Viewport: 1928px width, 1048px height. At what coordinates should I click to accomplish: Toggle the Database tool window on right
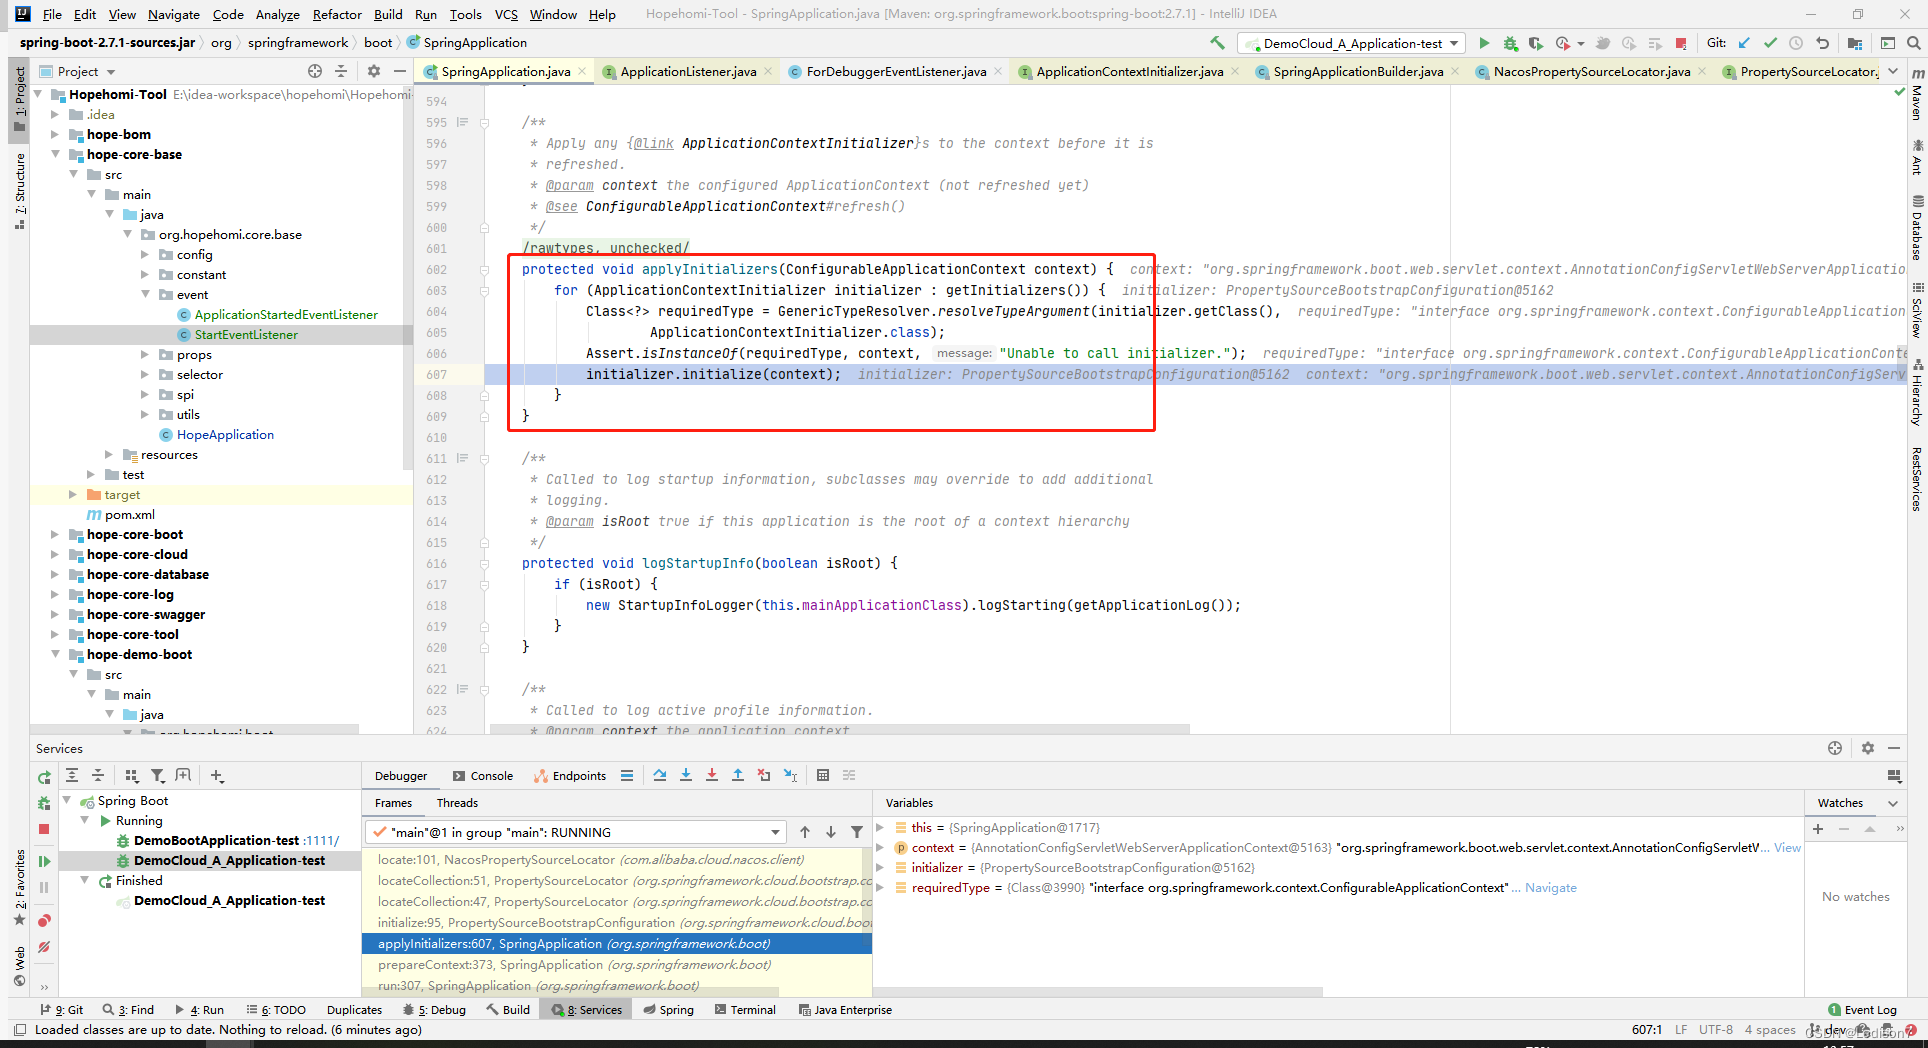(x=1917, y=229)
